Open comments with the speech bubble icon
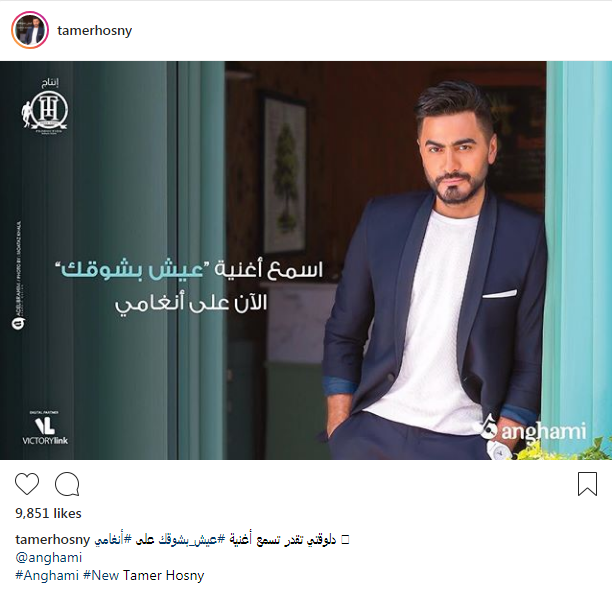Viewport: 612px width, 589px height. click(x=67, y=484)
